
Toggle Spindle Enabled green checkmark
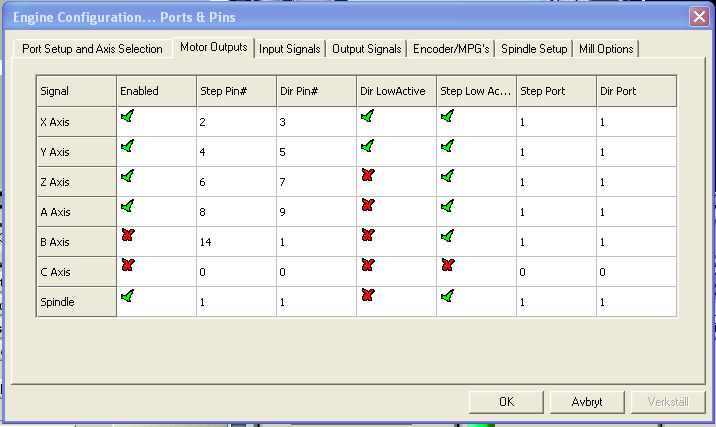(x=127, y=296)
